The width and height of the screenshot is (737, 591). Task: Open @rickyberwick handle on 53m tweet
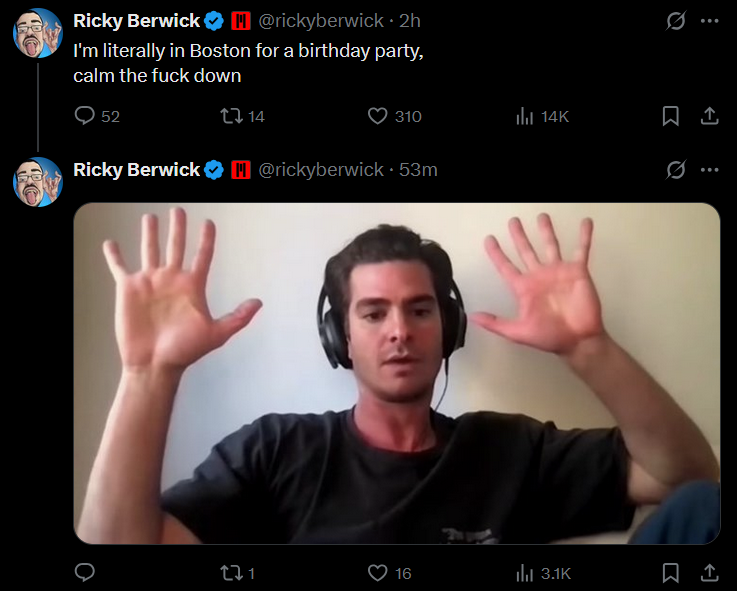coord(321,170)
